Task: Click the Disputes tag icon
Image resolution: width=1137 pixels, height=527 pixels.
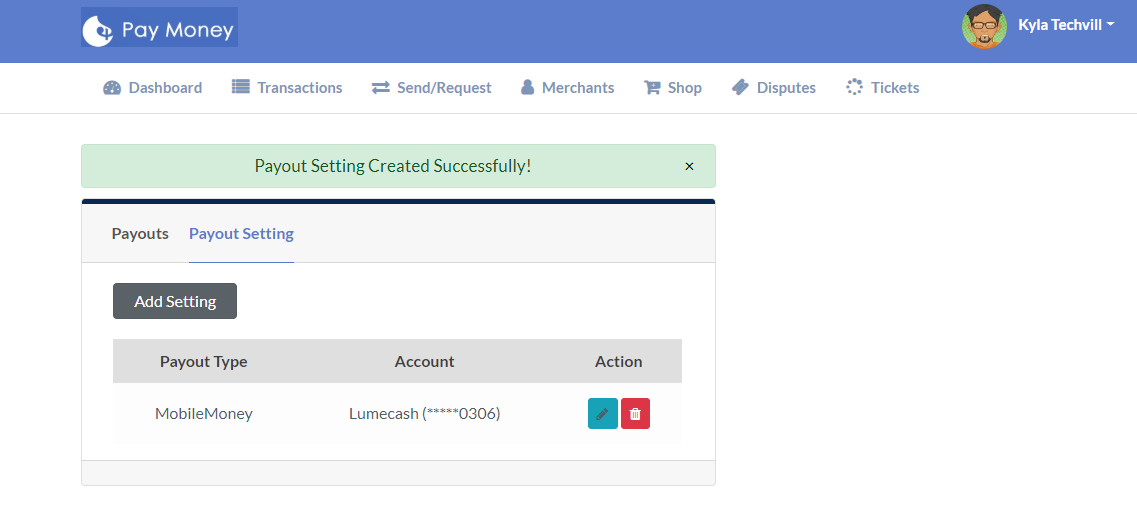Action: point(740,88)
